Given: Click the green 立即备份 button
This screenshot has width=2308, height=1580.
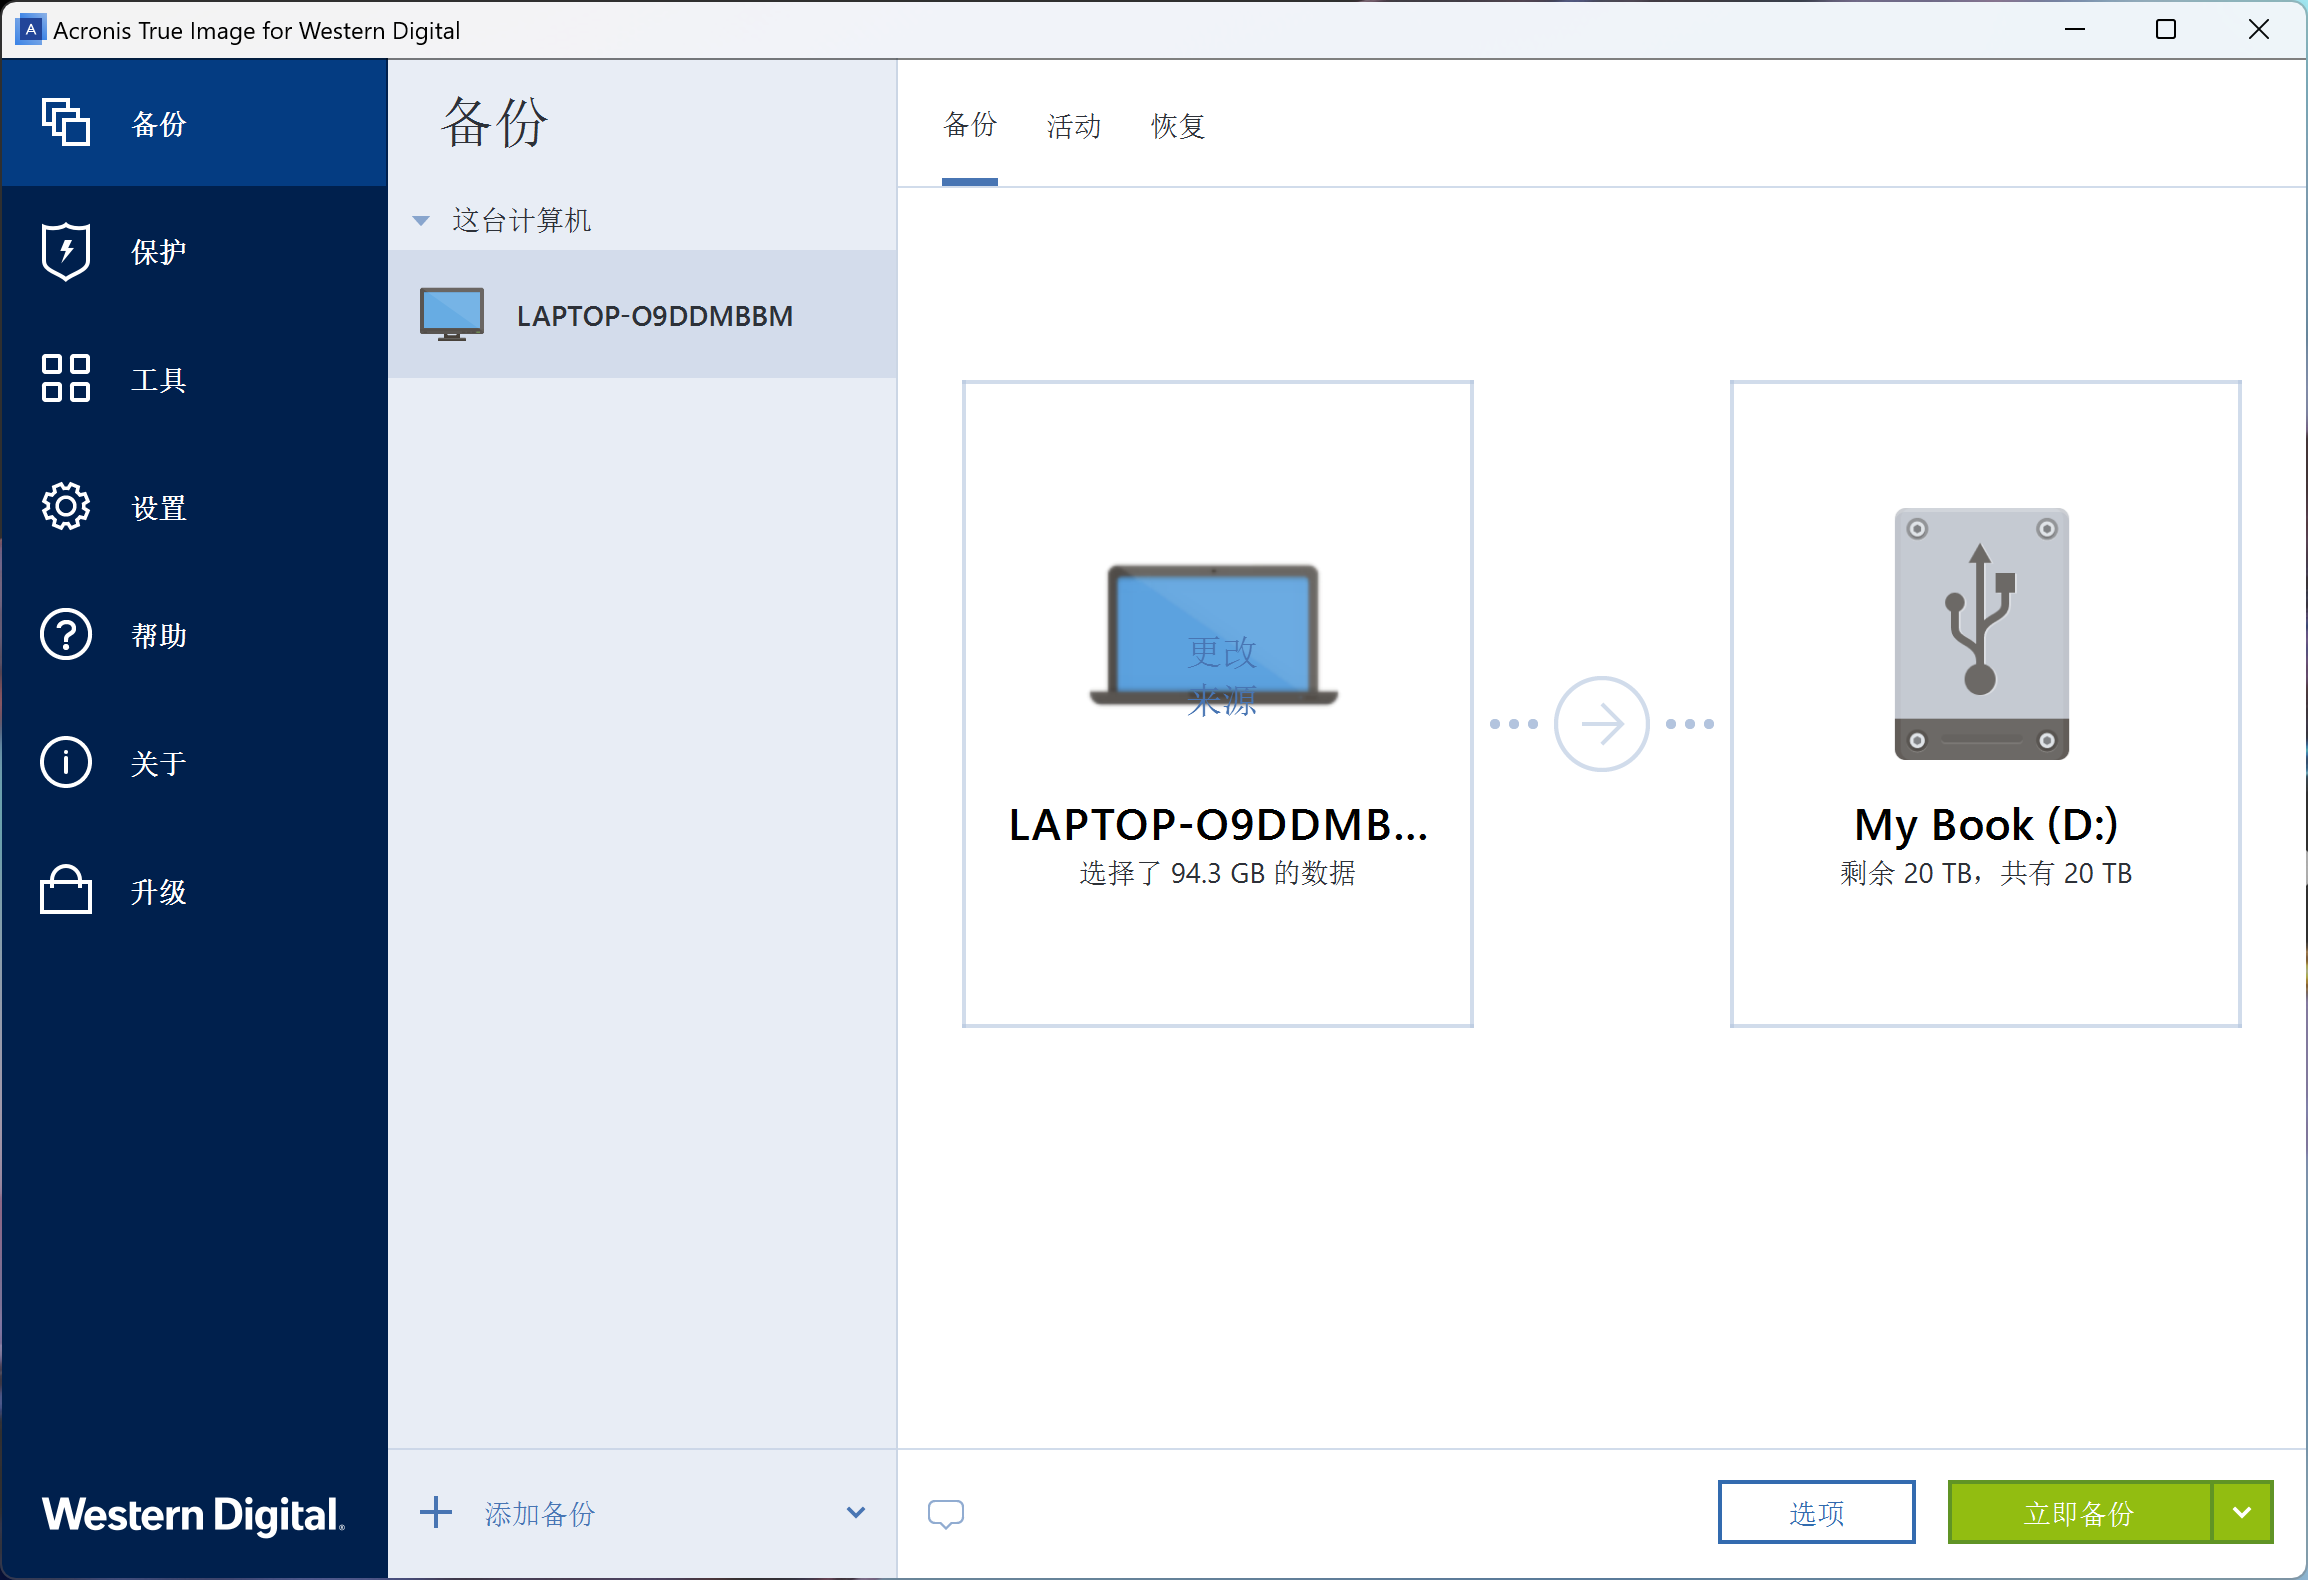Looking at the screenshot, I should pos(2079,1513).
